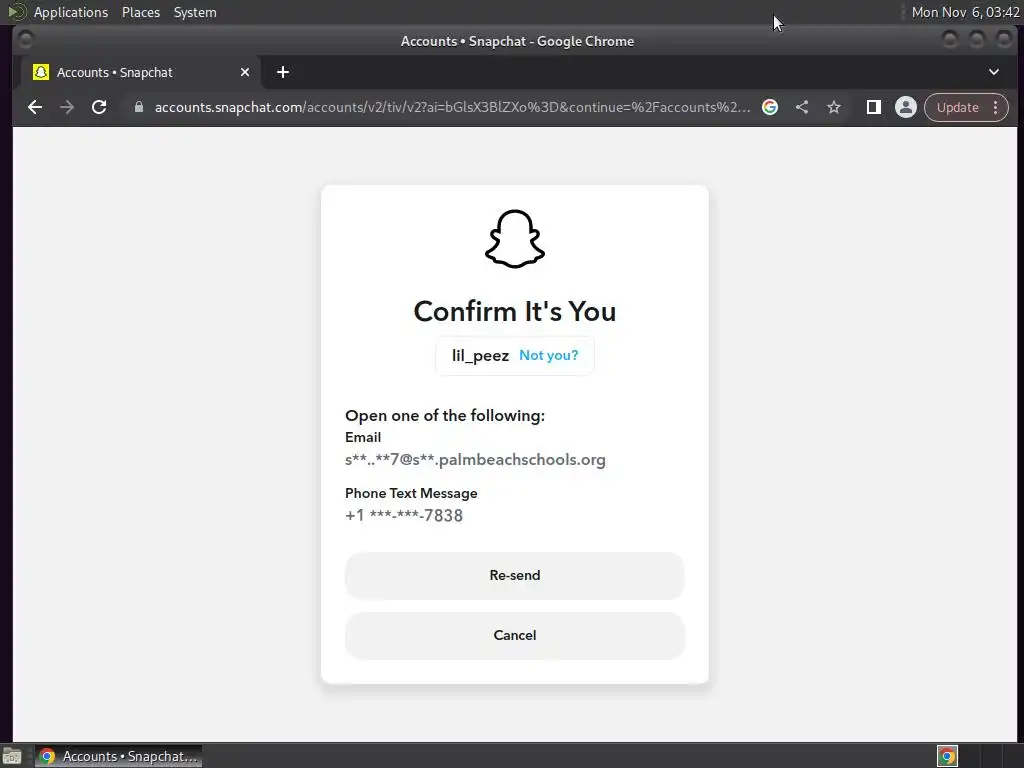Viewport: 1024px width, 768px height.
Task: Click the Snapchat ghost logo
Action: point(515,239)
